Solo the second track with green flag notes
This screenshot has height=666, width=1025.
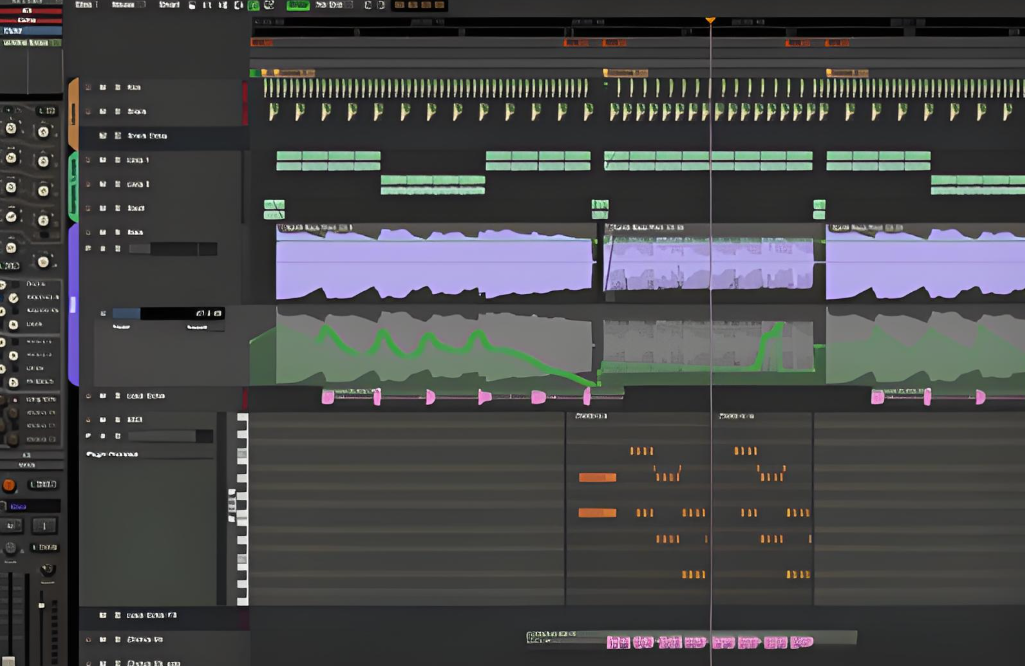pos(118,111)
